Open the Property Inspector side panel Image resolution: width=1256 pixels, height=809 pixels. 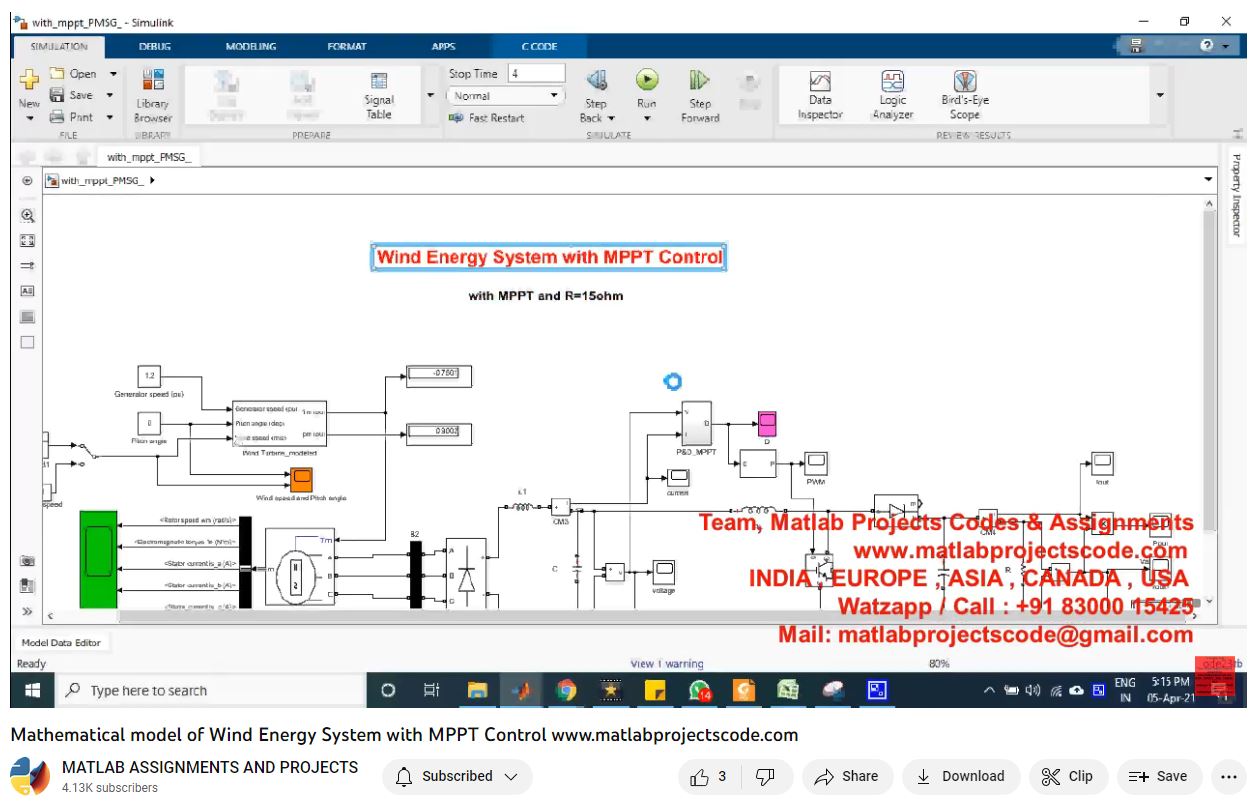click(x=1236, y=195)
